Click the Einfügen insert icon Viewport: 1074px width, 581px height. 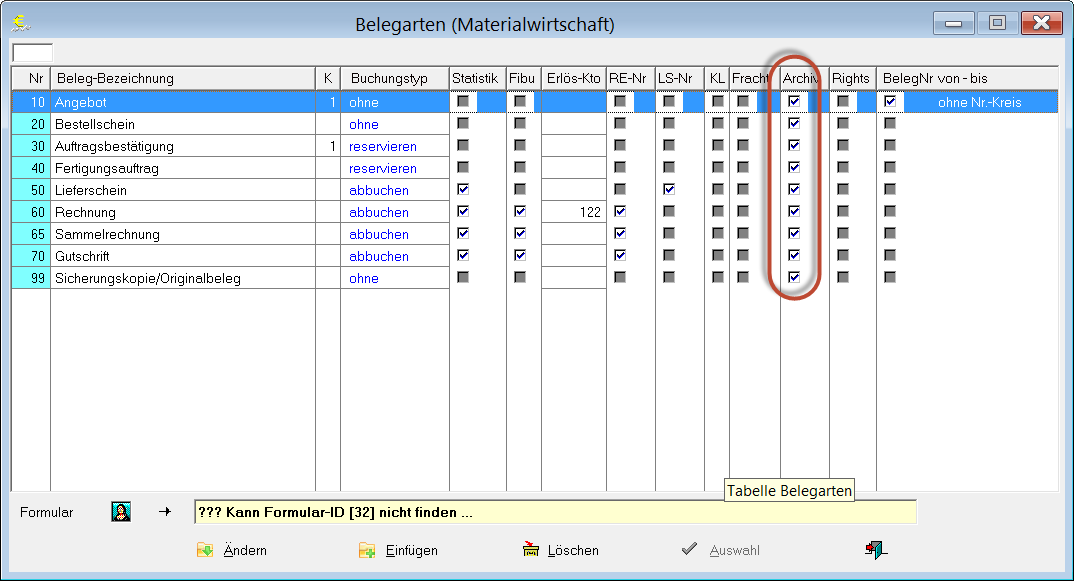coord(364,549)
